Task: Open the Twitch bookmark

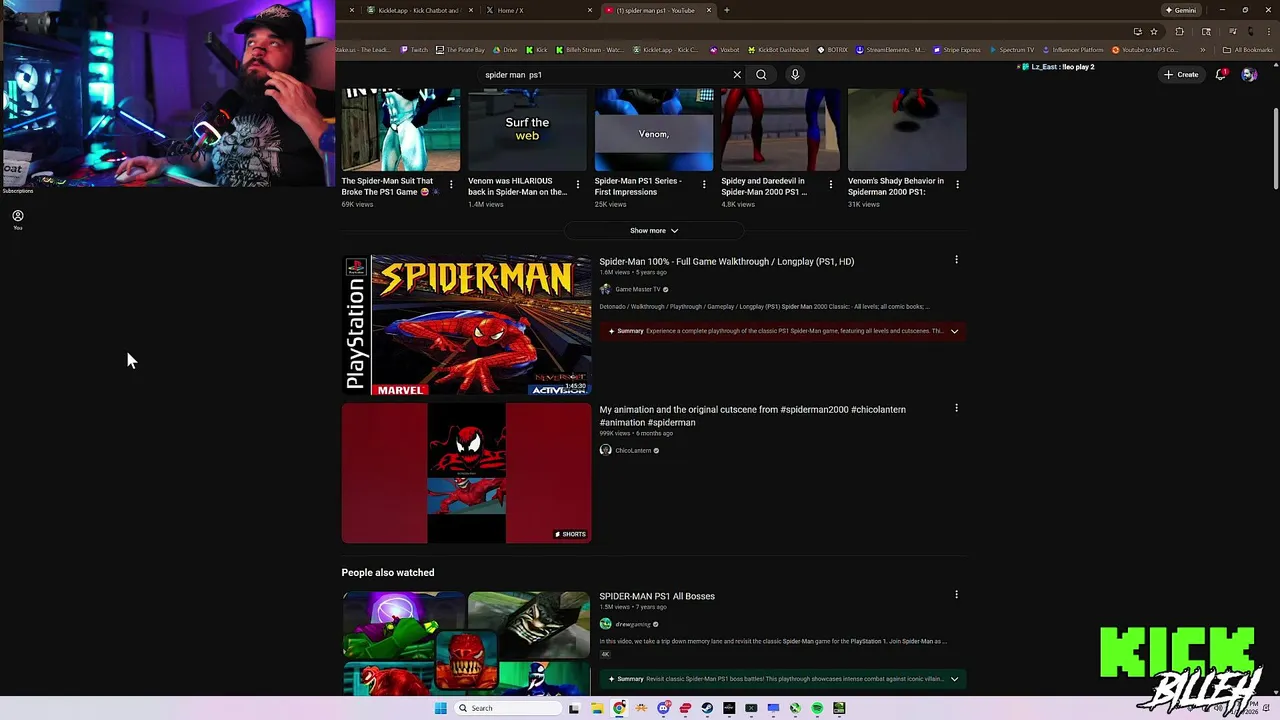Action: coord(414,50)
